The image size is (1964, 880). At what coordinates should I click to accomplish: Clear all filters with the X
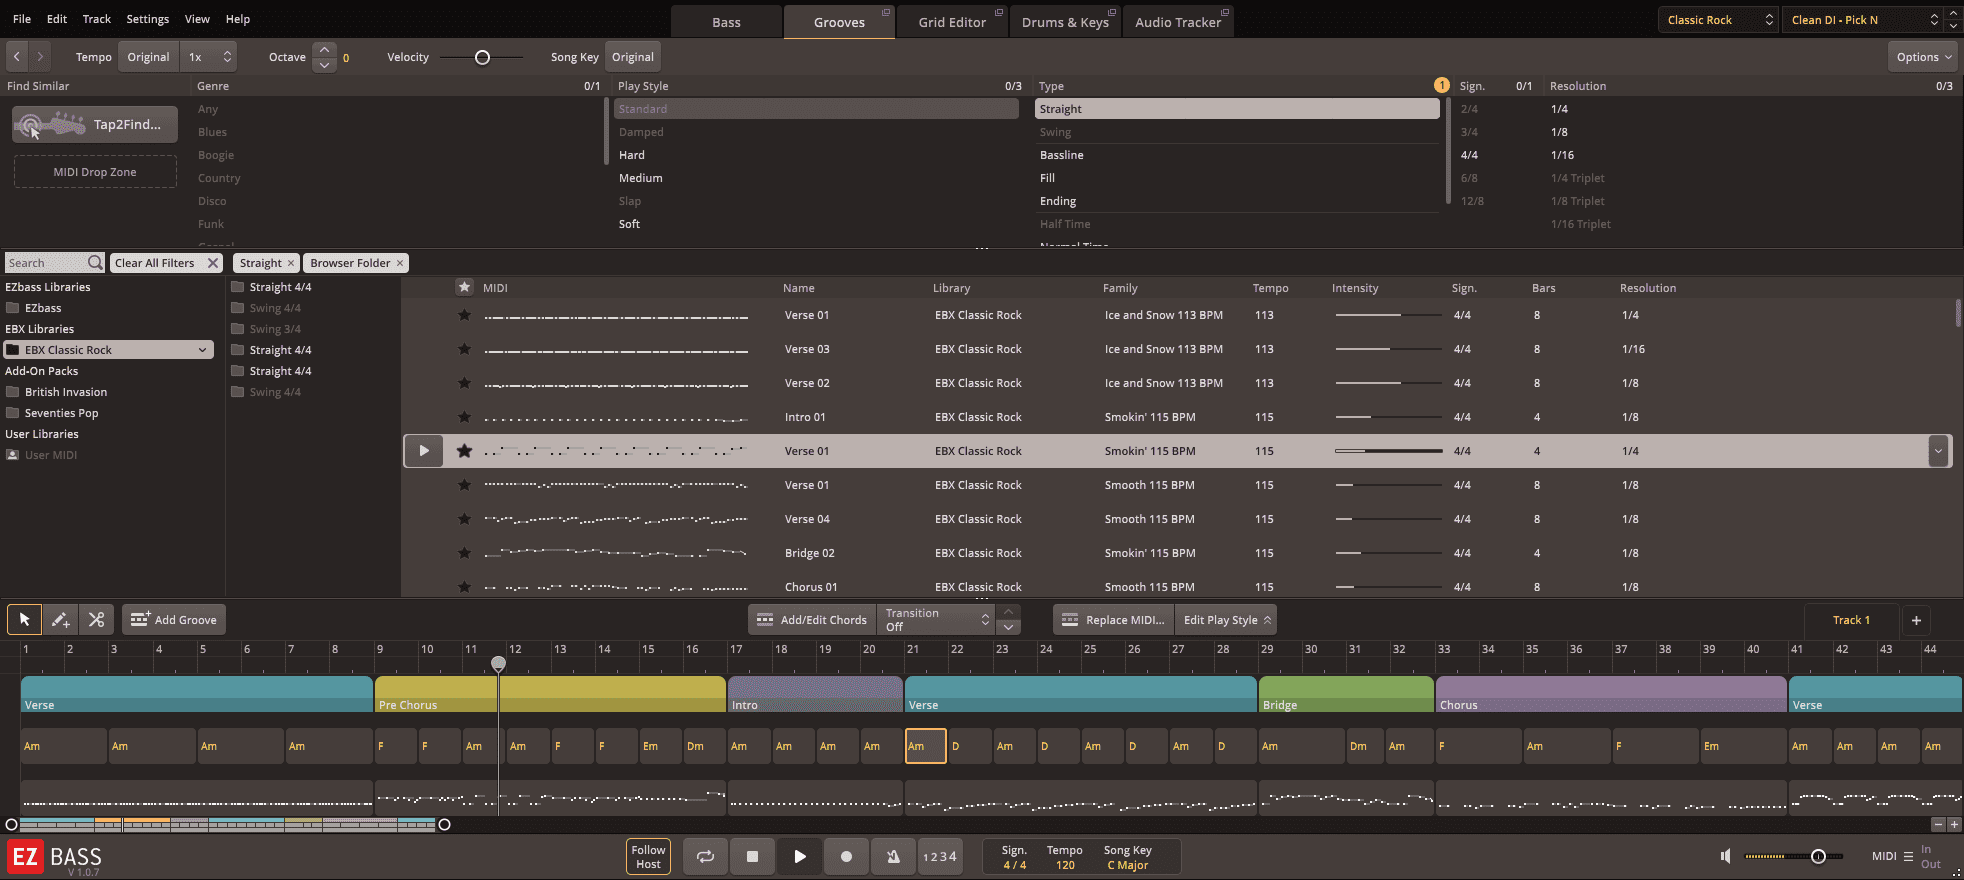pyautogui.click(x=213, y=263)
